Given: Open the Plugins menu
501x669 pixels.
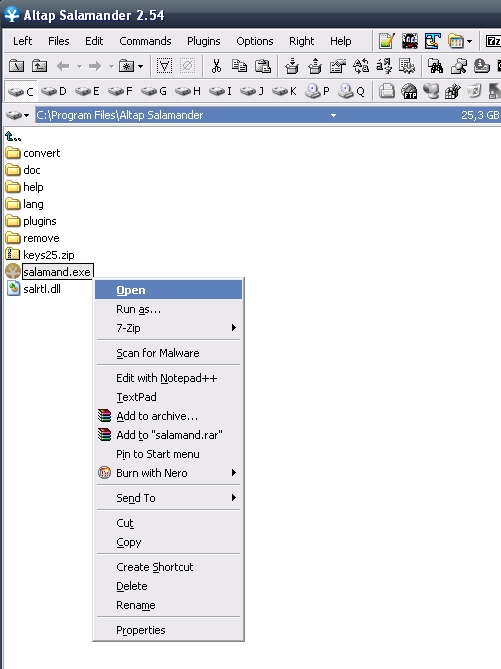Looking at the screenshot, I should pos(204,41).
